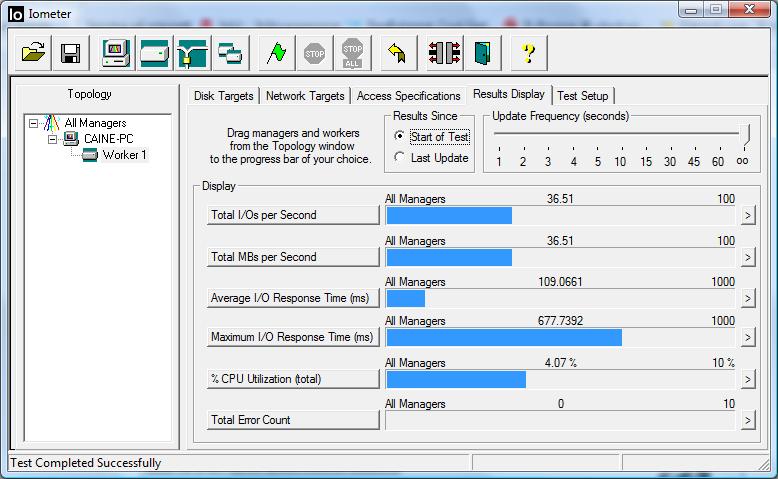Duplicate the selected worker
The width and height of the screenshot is (778, 479).
click(230, 53)
